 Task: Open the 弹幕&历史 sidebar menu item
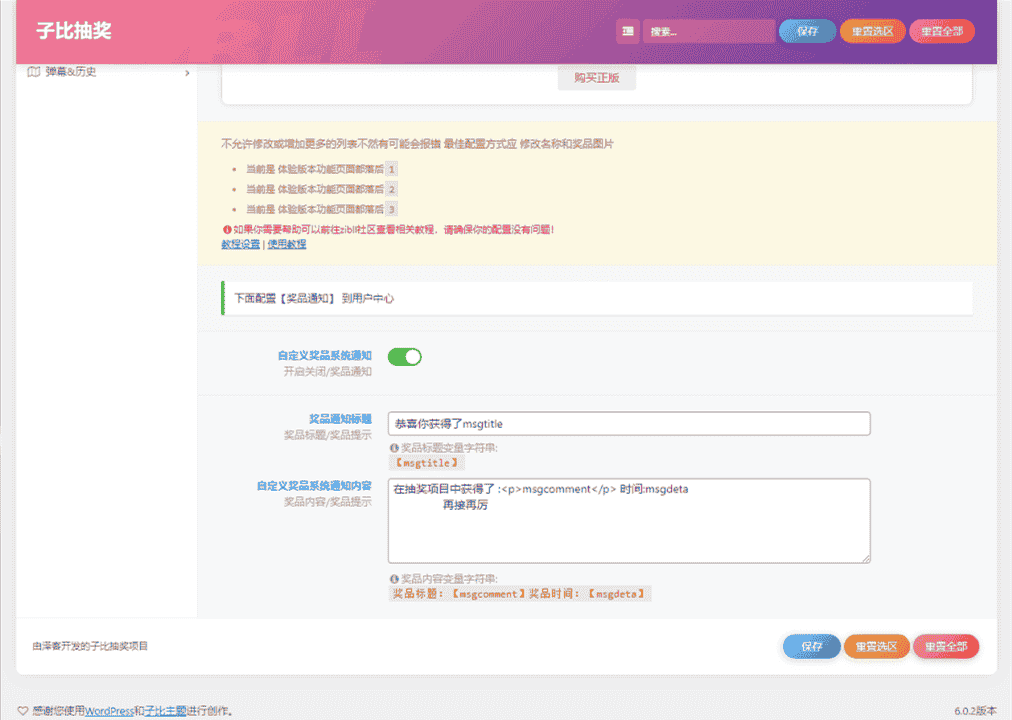tap(71, 72)
